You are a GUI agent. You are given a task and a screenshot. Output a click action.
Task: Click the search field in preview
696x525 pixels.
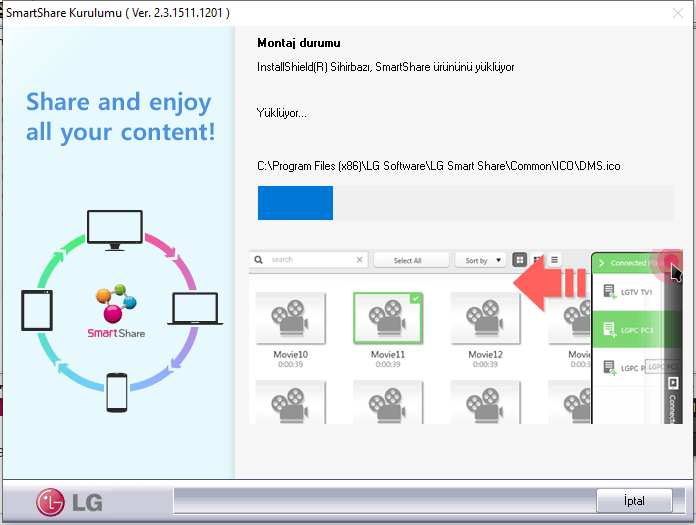pyautogui.click(x=309, y=260)
